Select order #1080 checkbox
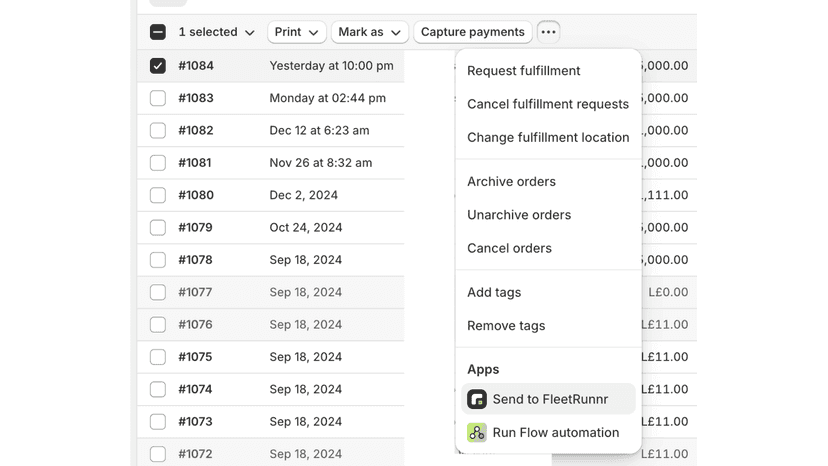Image resolution: width=828 pixels, height=466 pixels. [157, 195]
